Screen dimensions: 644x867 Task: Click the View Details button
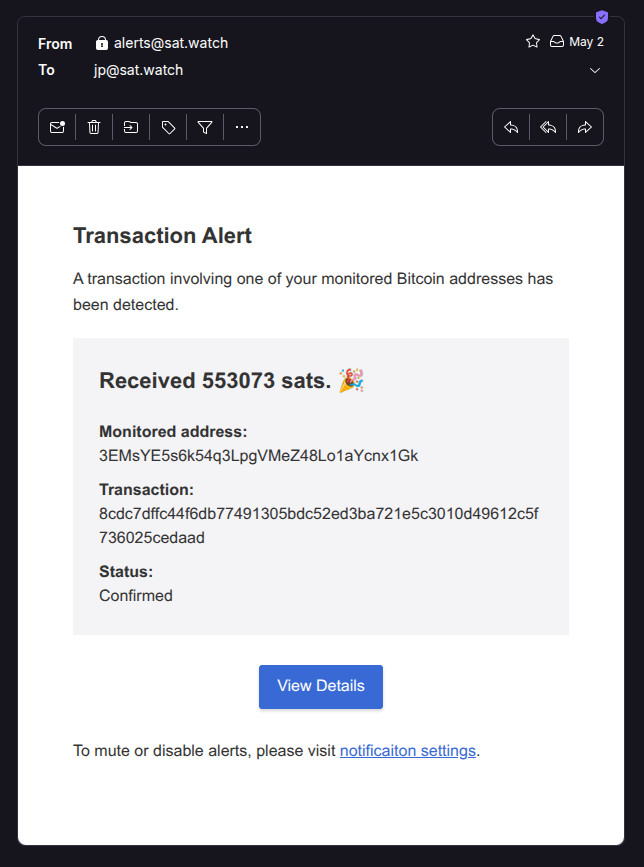pos(321,686)
